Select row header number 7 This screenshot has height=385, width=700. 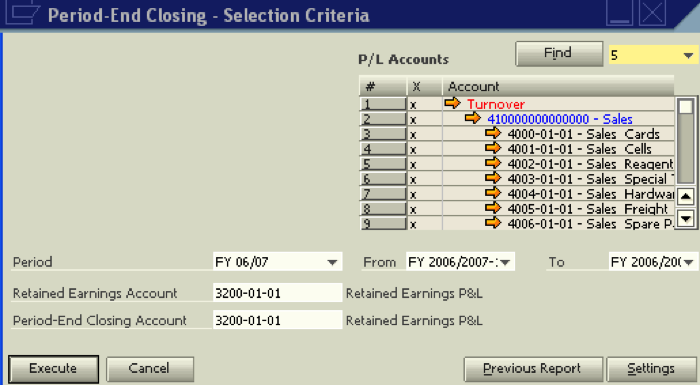[x=383, y=194]
